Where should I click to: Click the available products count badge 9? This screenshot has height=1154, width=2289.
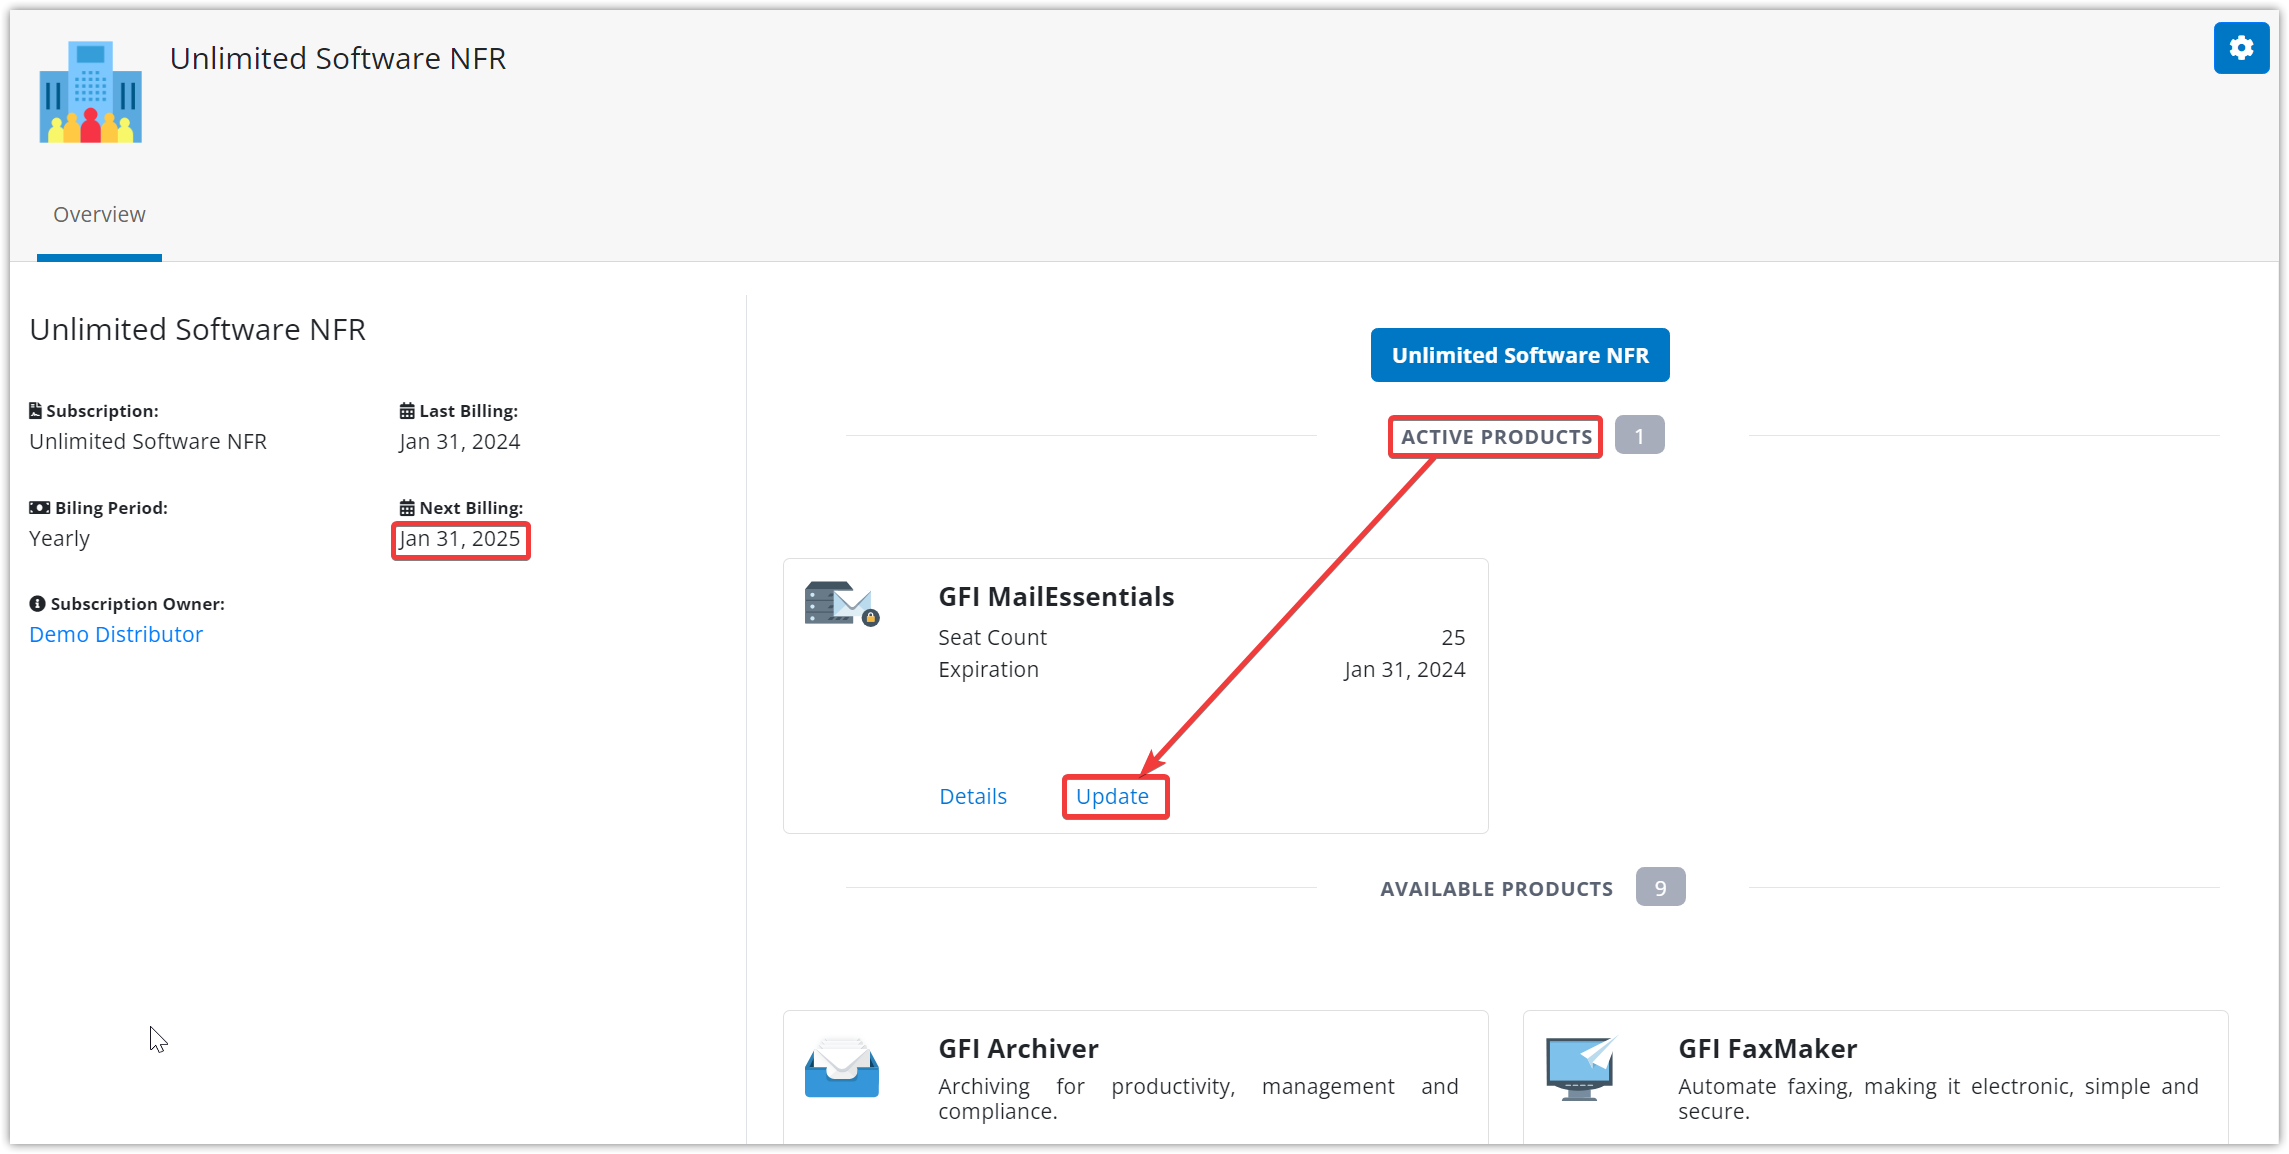[x=1660, y=888]
